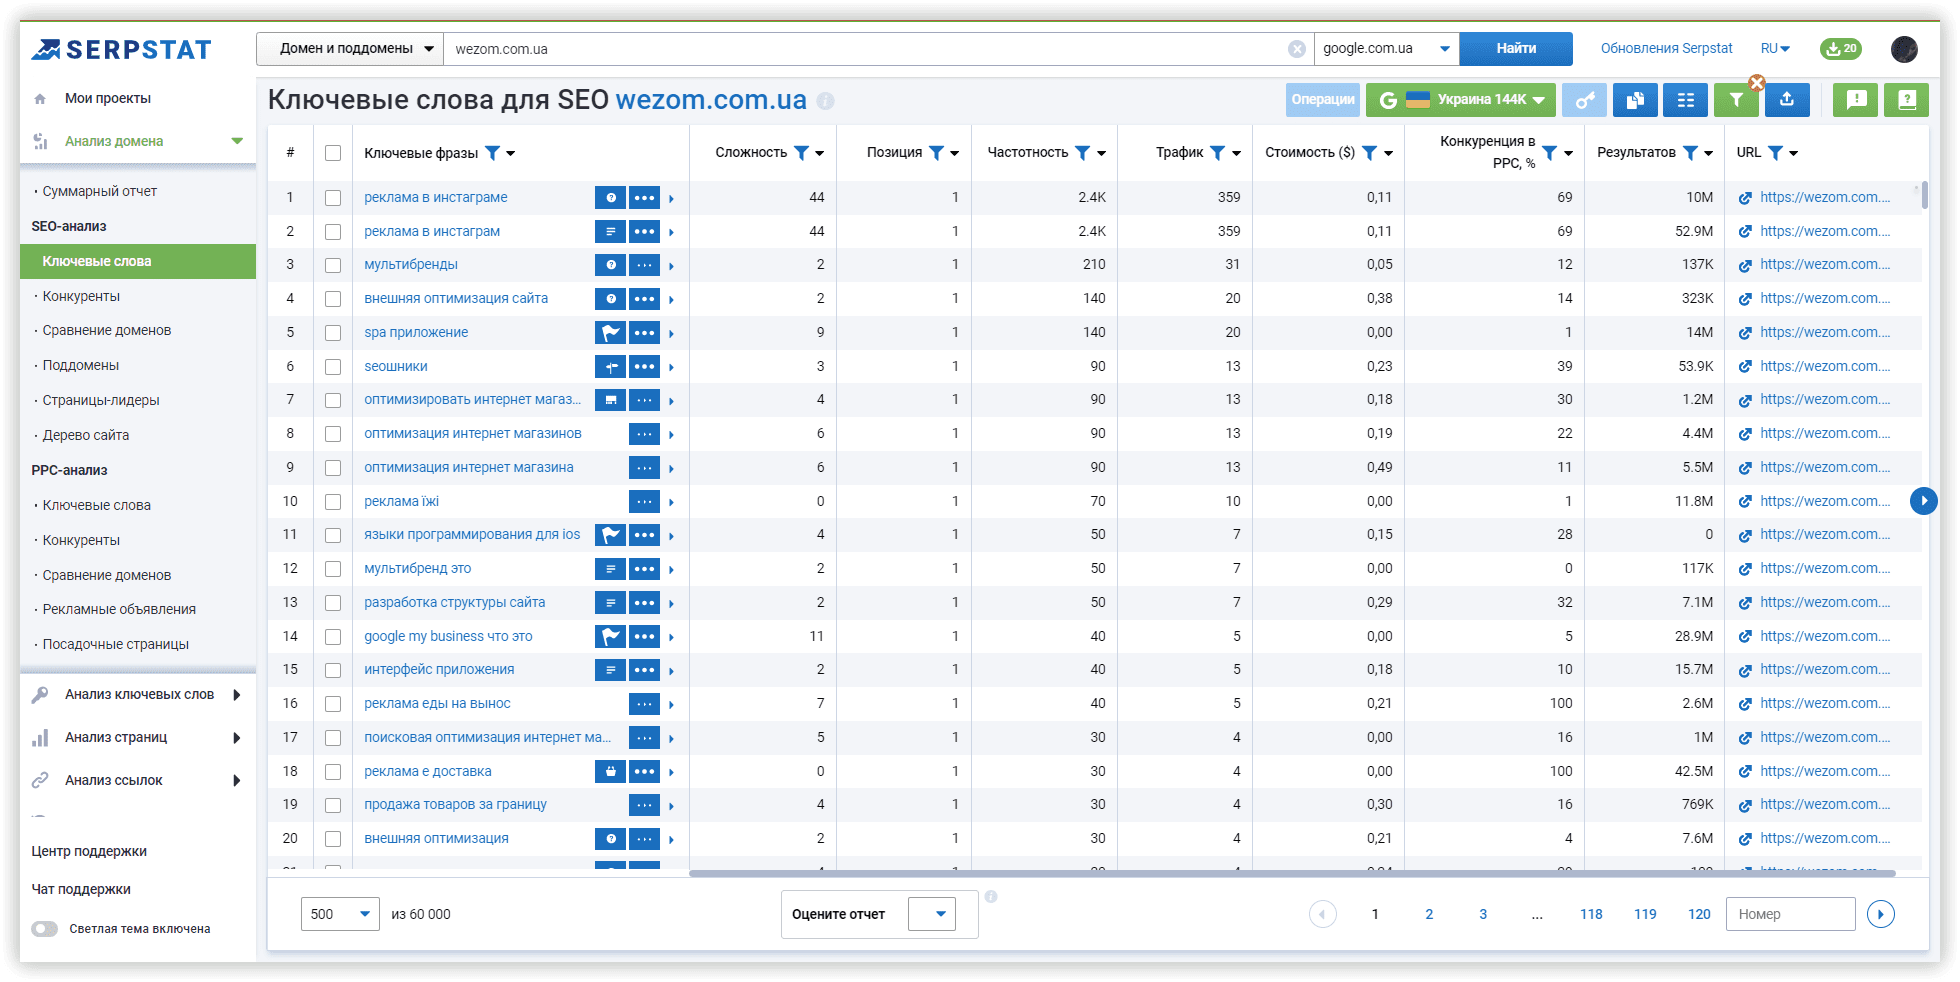Click the Трафик column filter icon
Viewport: 1960px width, 982px height.
point(1217,153)
